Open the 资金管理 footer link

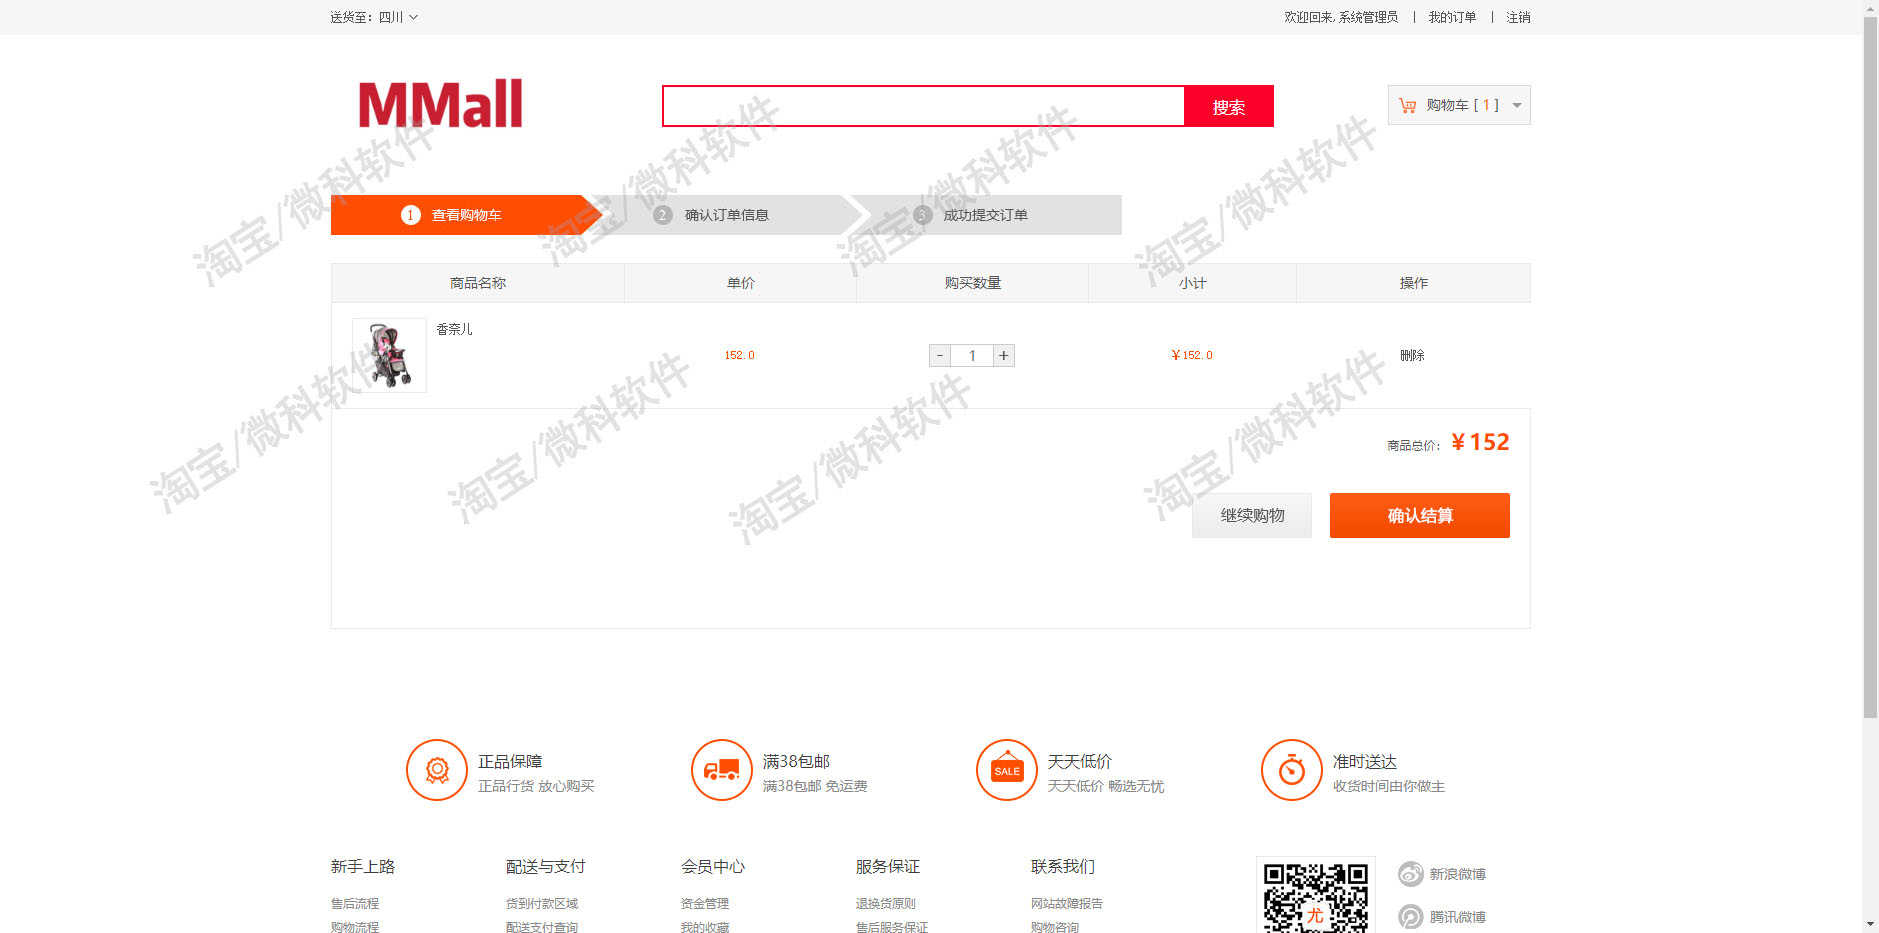705,903
